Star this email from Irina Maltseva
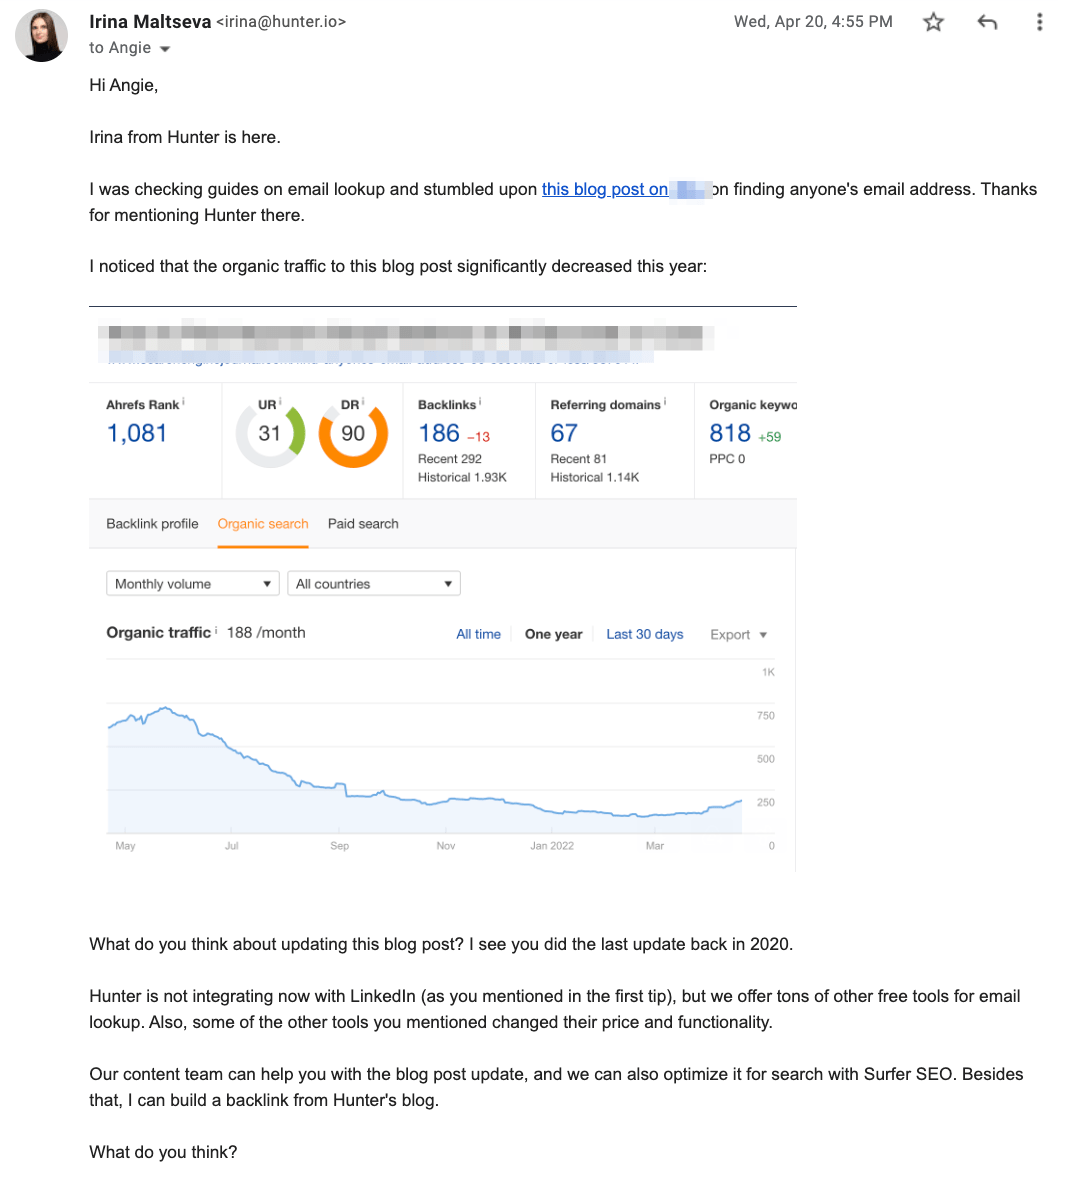 [933, 21]
